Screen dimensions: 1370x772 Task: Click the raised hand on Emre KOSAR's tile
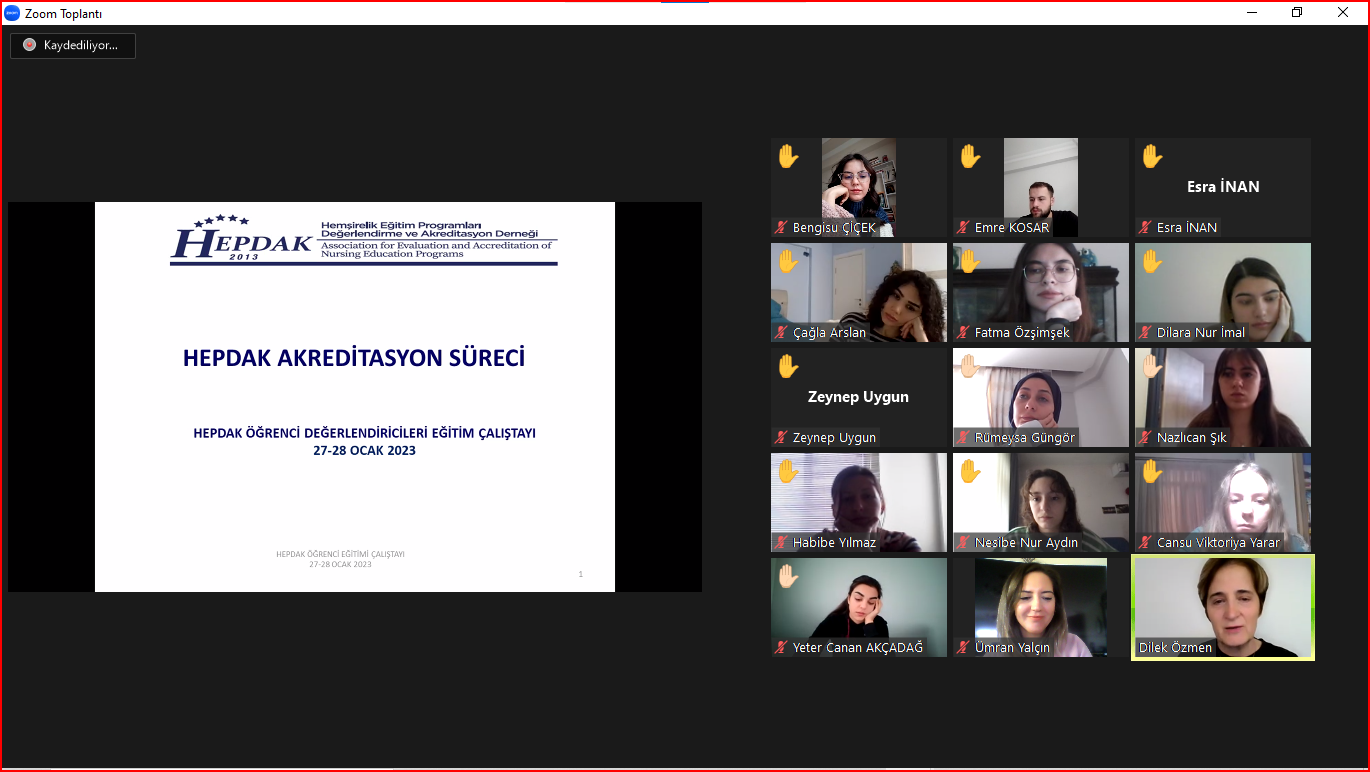[970, 156]
